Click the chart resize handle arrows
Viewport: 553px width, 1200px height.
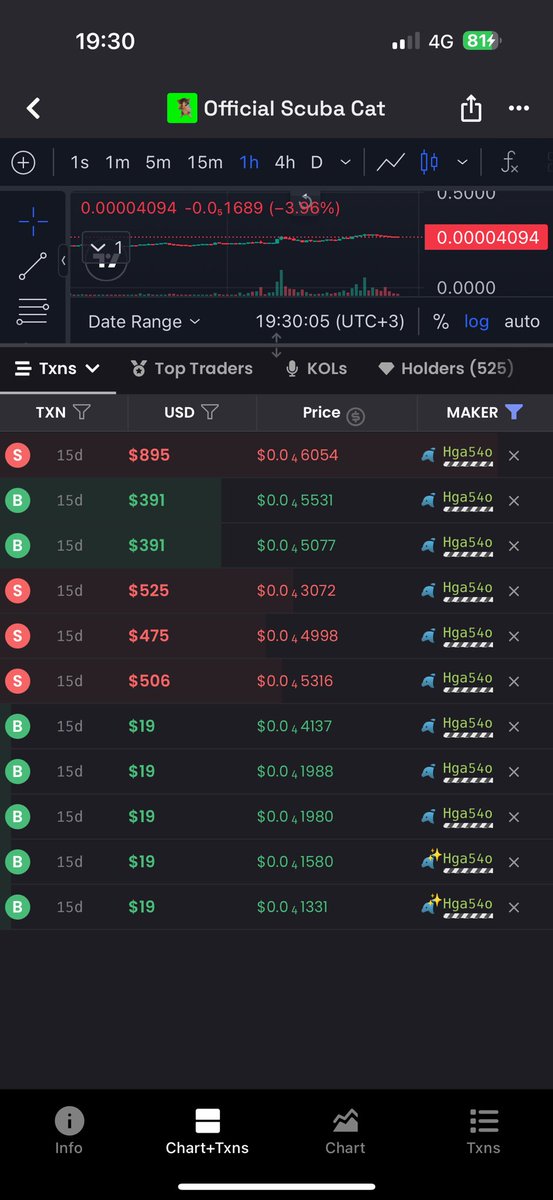pyautogui.click(x=277, y=346)
